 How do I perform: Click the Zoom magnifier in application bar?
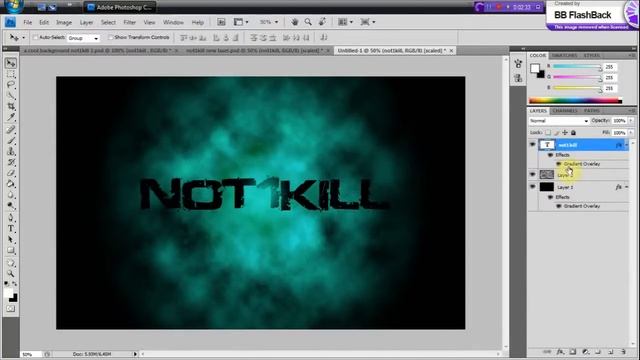(x=308, y=22)
